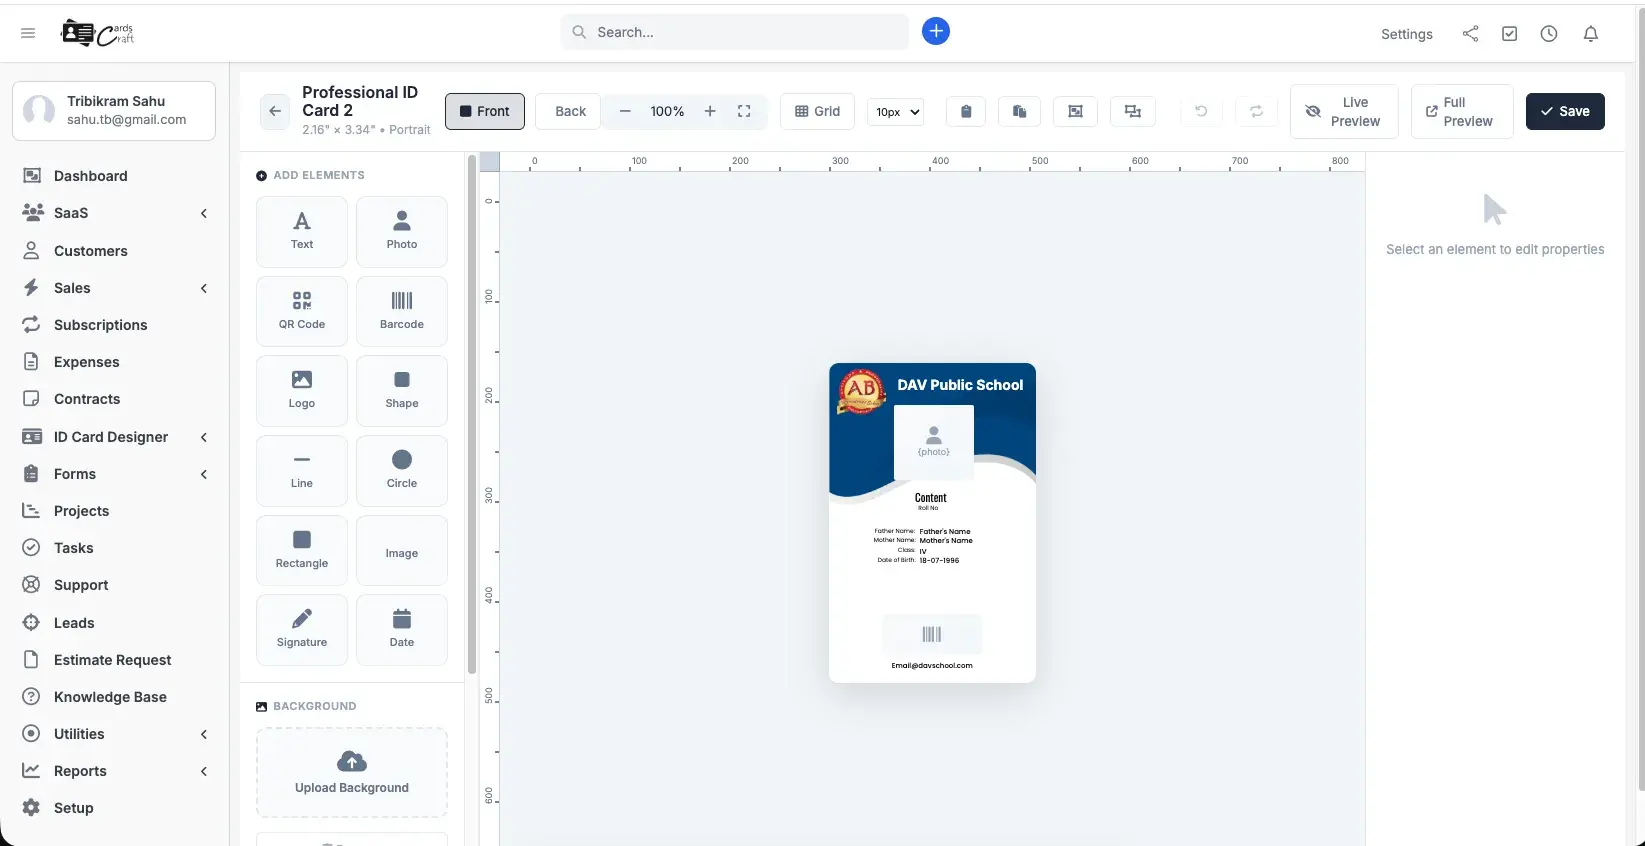Add a Signature element
Viewport: 1645px width, 846px height.
(x=302, y=630)
